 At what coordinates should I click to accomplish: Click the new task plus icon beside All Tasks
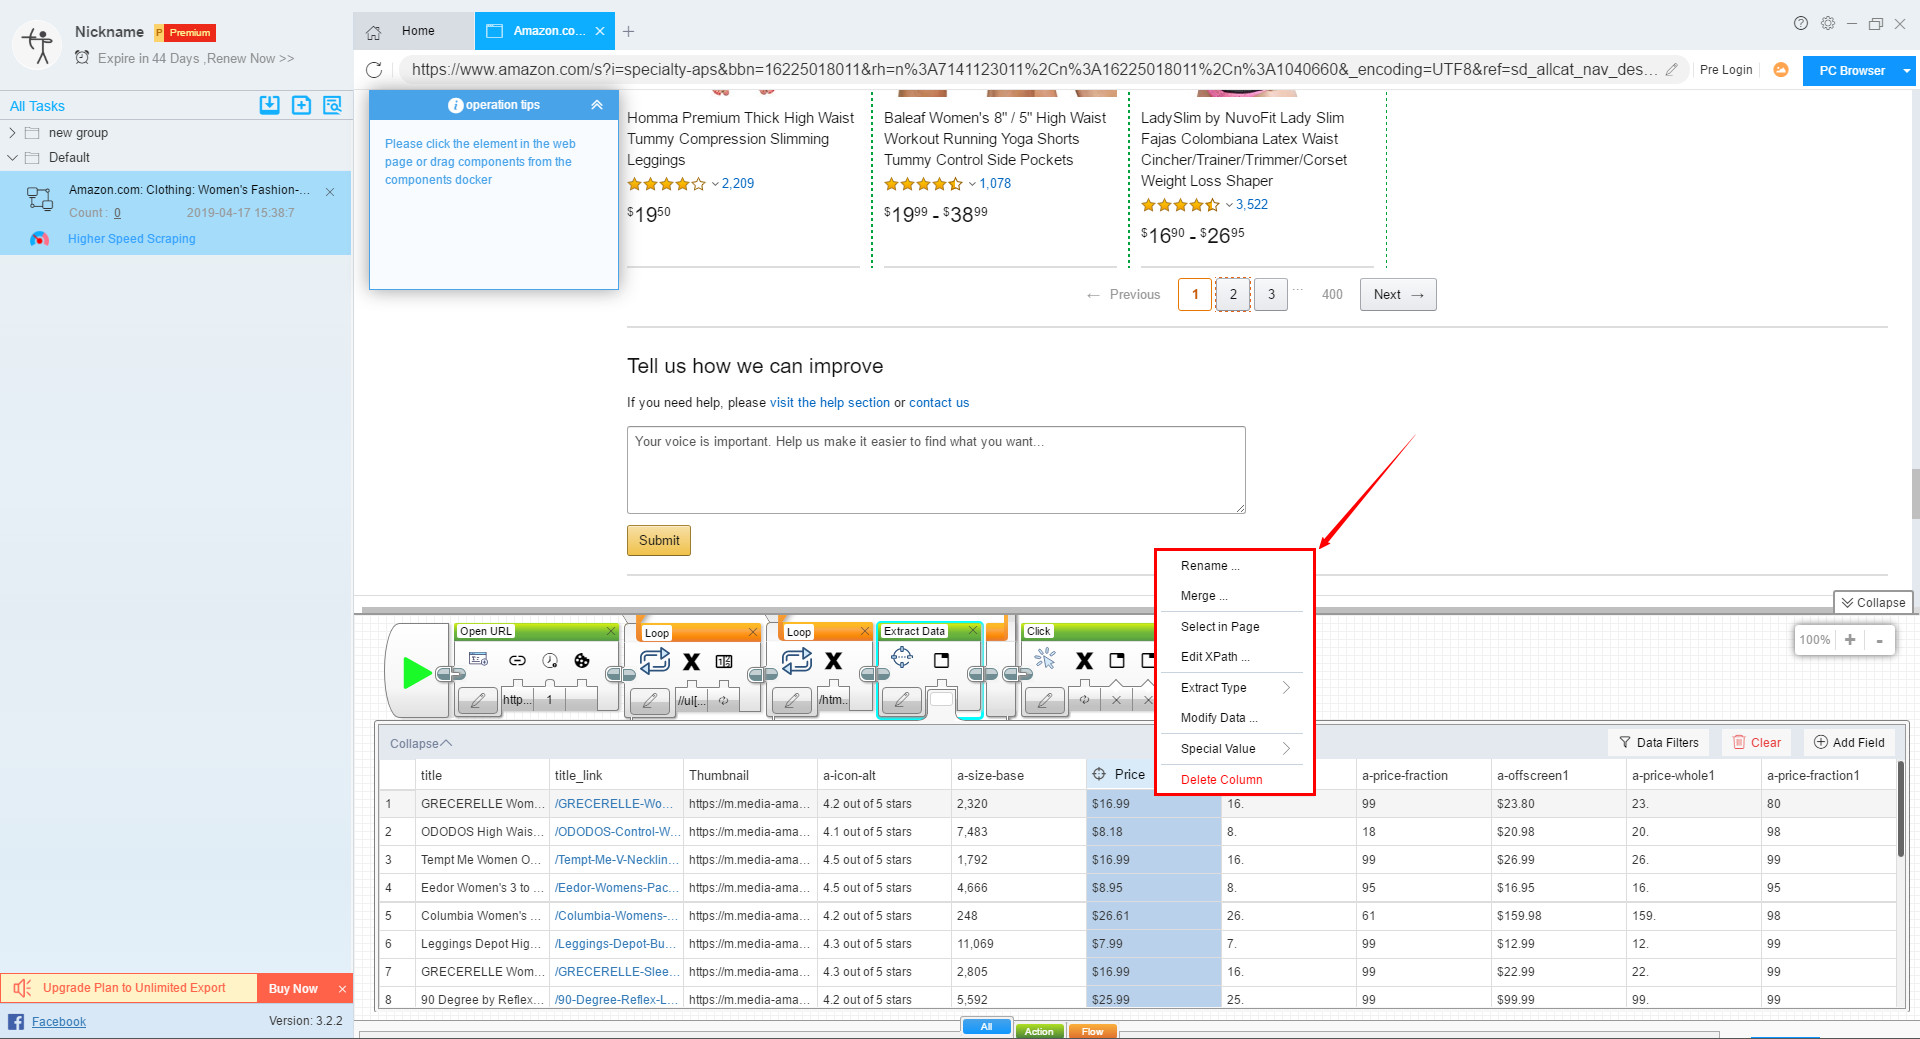(301, 105)
